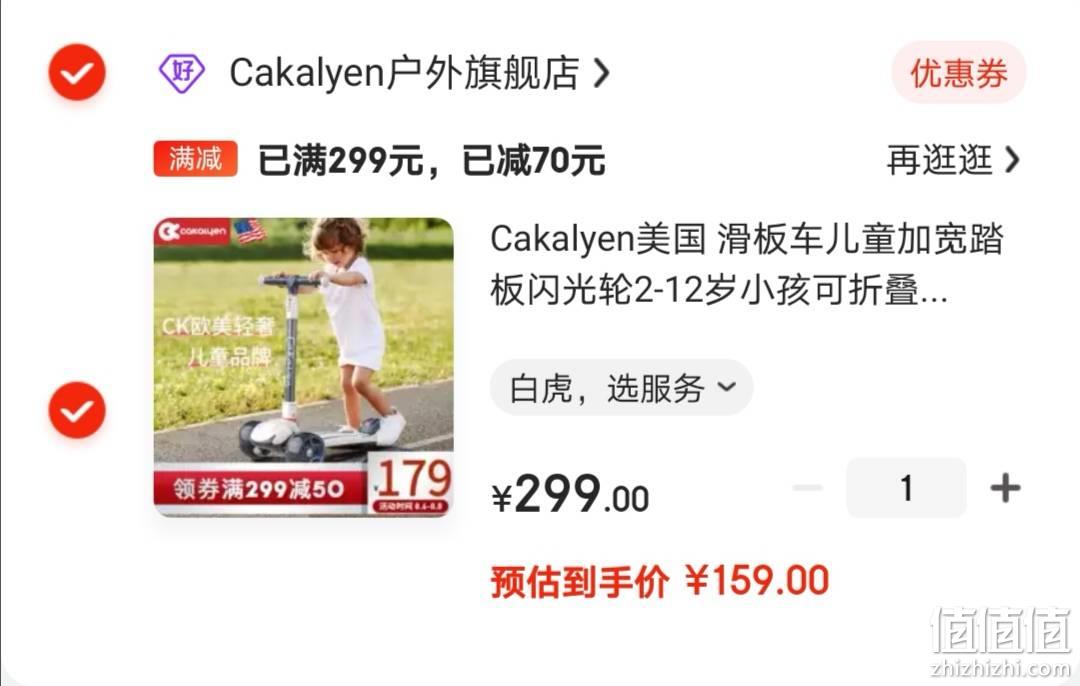Expand the 白虎，选服务 option dropdown

tap(621, 388)
